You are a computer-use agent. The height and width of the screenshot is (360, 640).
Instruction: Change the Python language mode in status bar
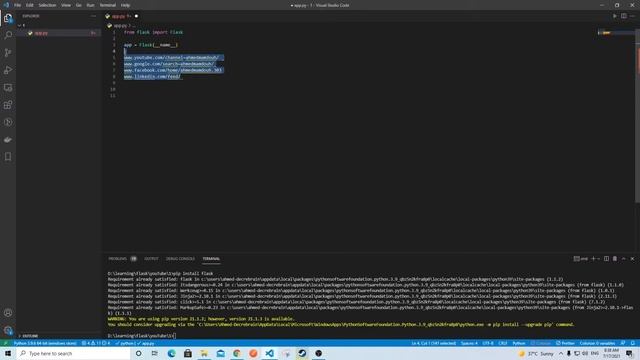click(519, 343)
